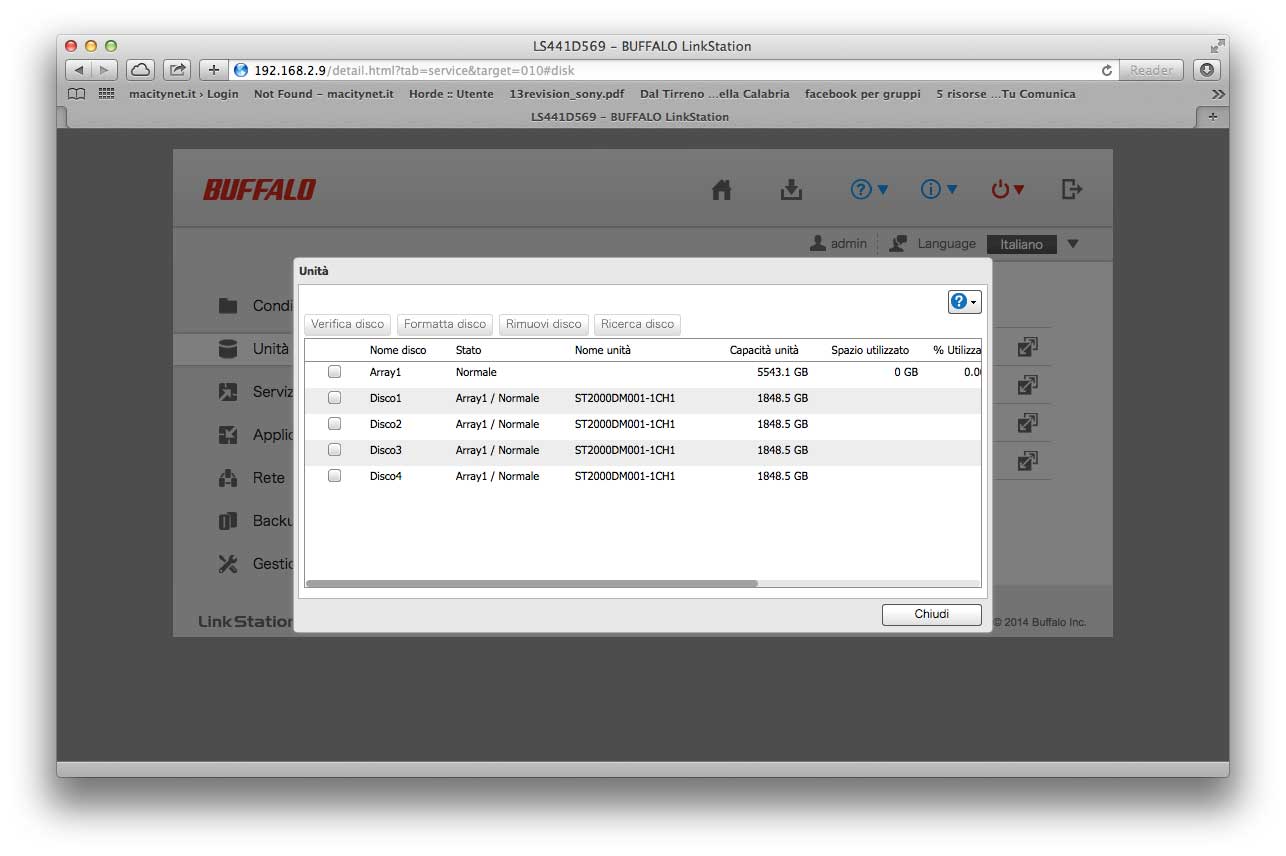Click the Safari share icon
Image resolution: width=1286 pixels, height=856 pixels.
pos(177,70)
